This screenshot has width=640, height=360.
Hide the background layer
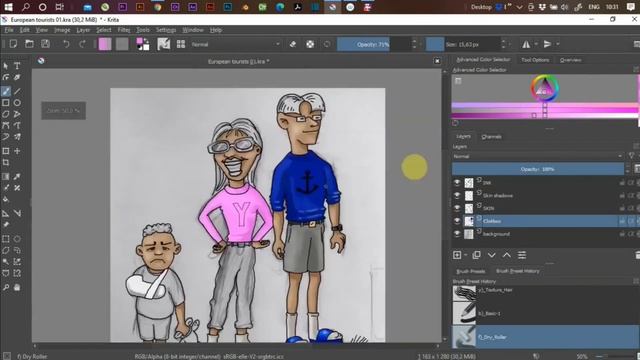[457, 234]
